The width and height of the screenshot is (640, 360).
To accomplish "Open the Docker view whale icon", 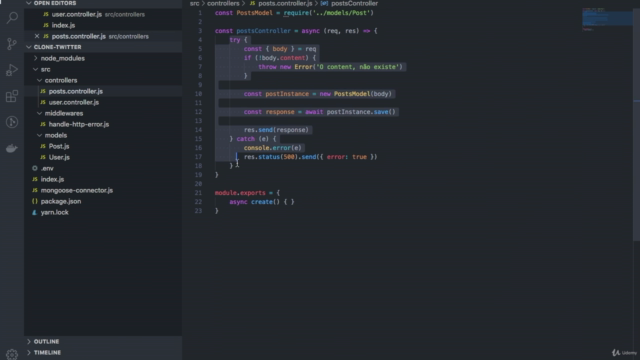I will pyautogui.click(x=12, y=148).
